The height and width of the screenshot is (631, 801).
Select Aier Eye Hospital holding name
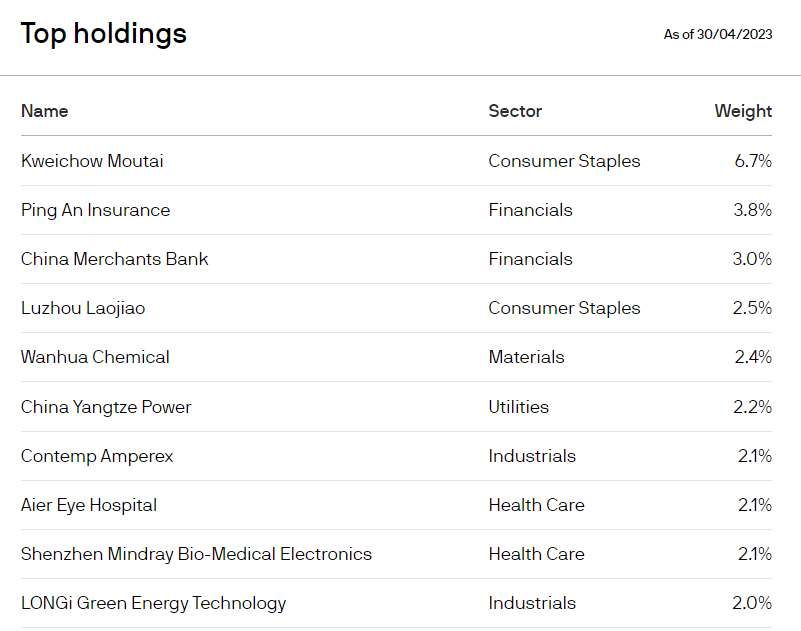tap(89, 505)
